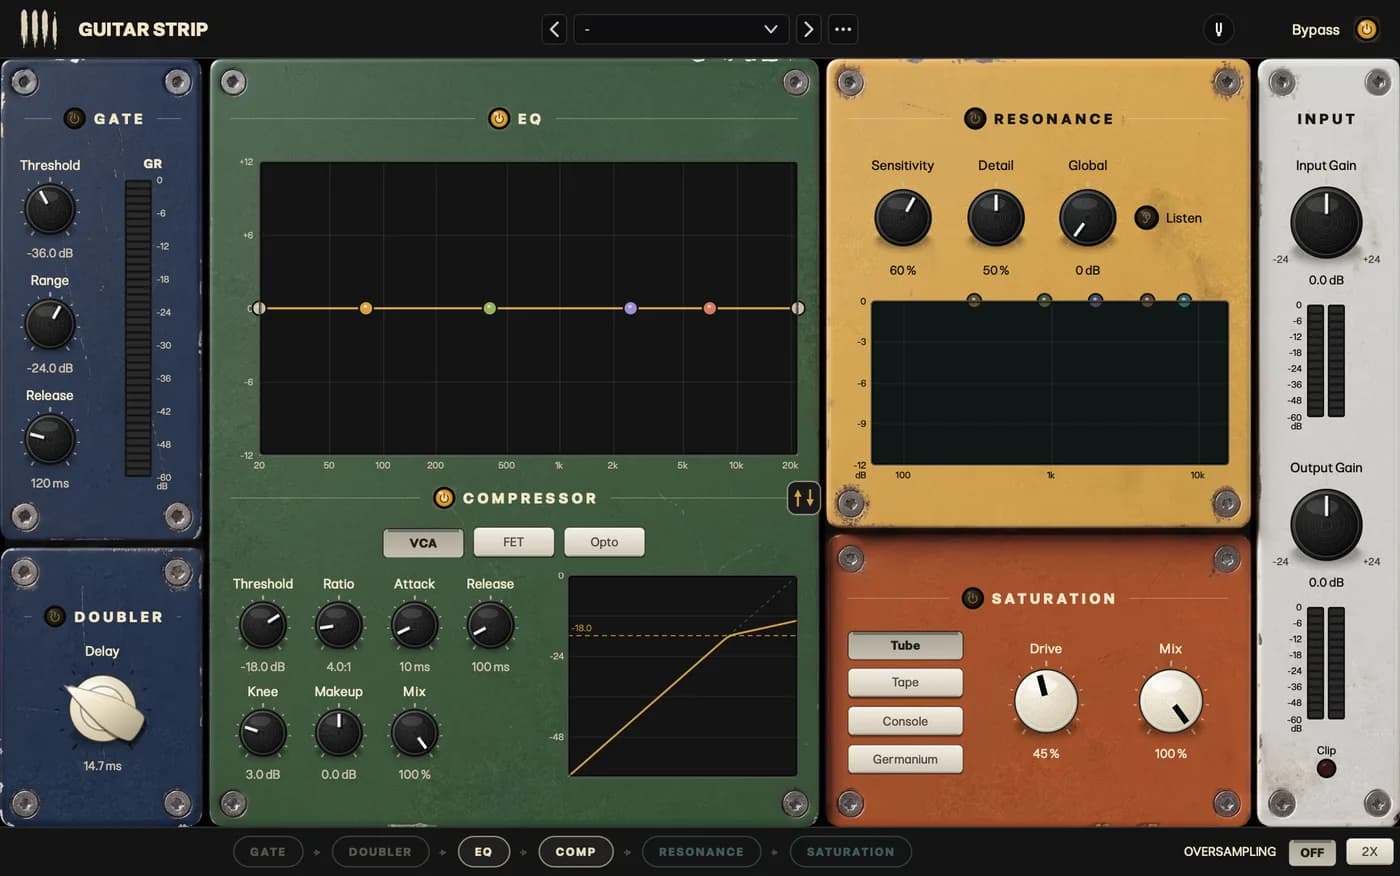Click the Resonance Global knob

(x=1088, y=217)
